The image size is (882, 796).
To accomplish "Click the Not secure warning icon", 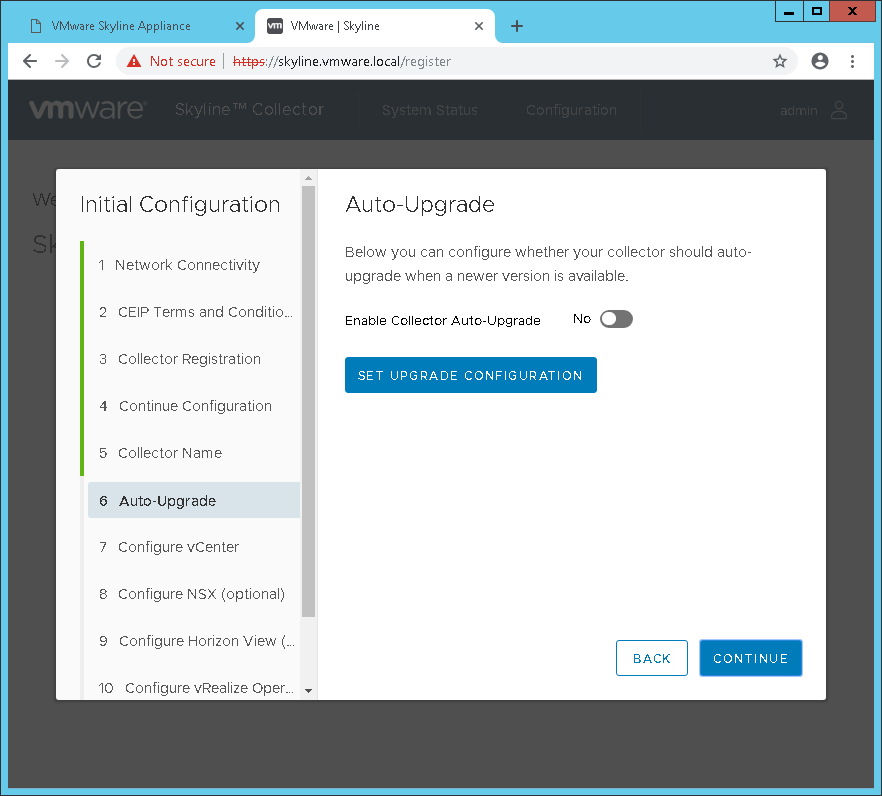I will point(134,61).
